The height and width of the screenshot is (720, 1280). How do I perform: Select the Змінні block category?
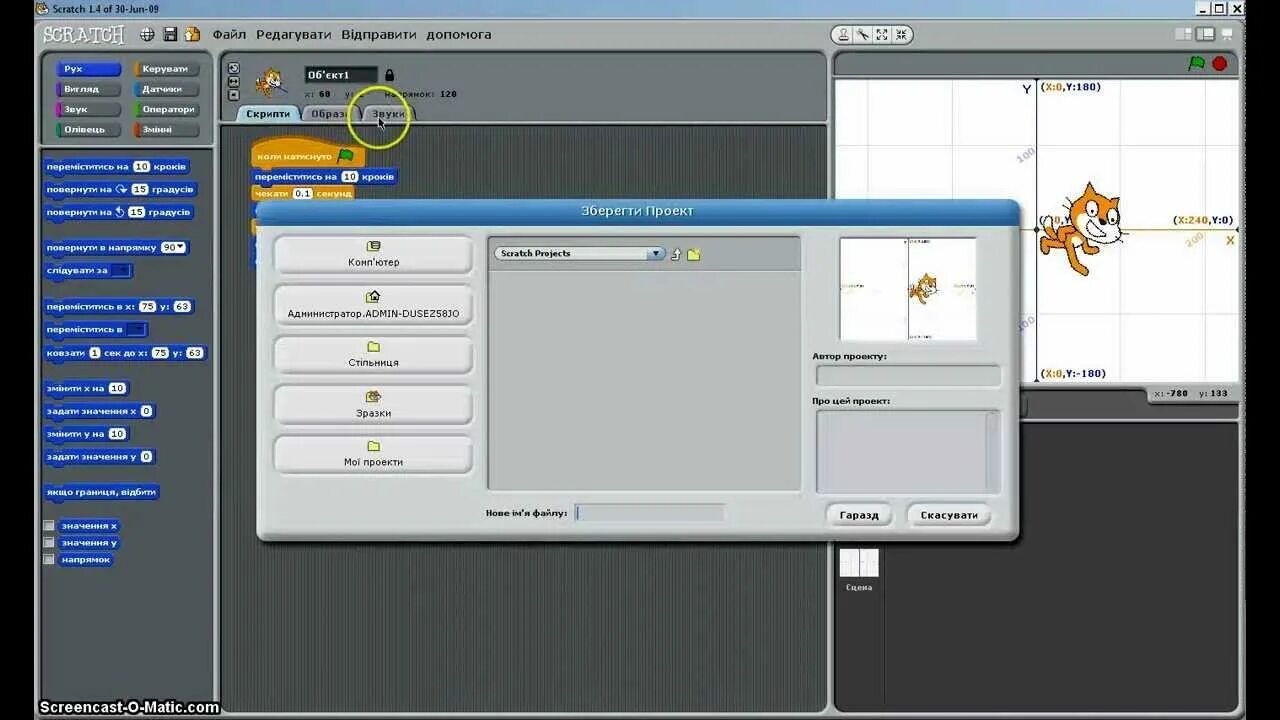[167, 129]
